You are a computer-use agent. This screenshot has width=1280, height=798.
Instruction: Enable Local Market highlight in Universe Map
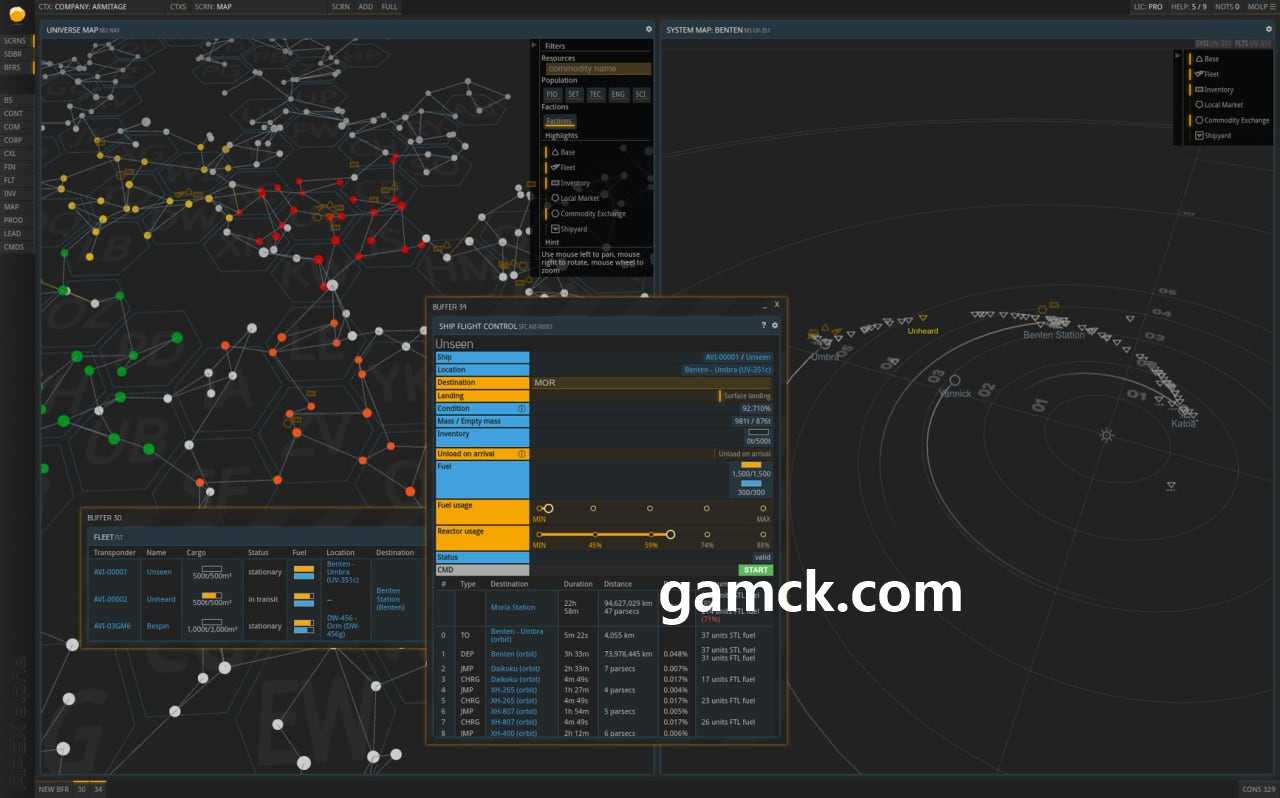point(579,198)
